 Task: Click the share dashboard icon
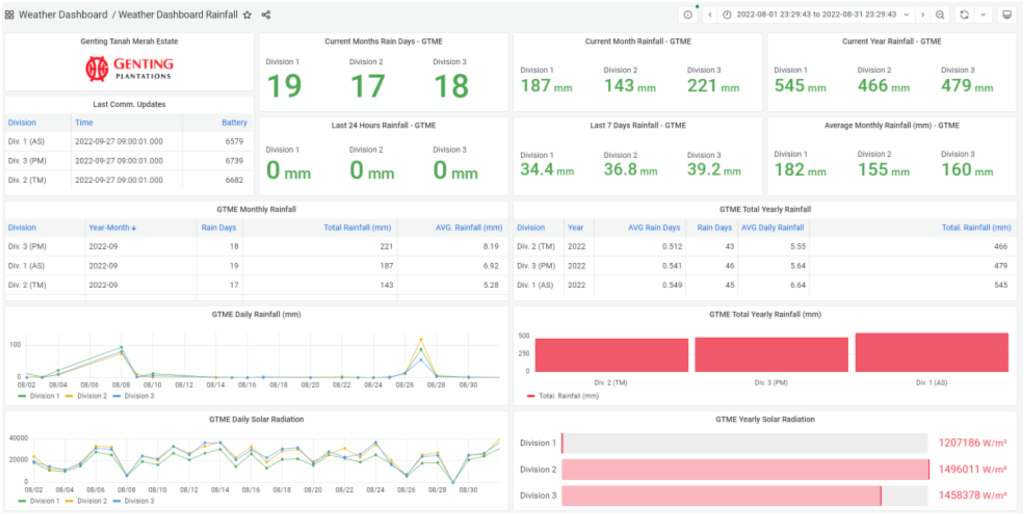[x=267, y=15]
